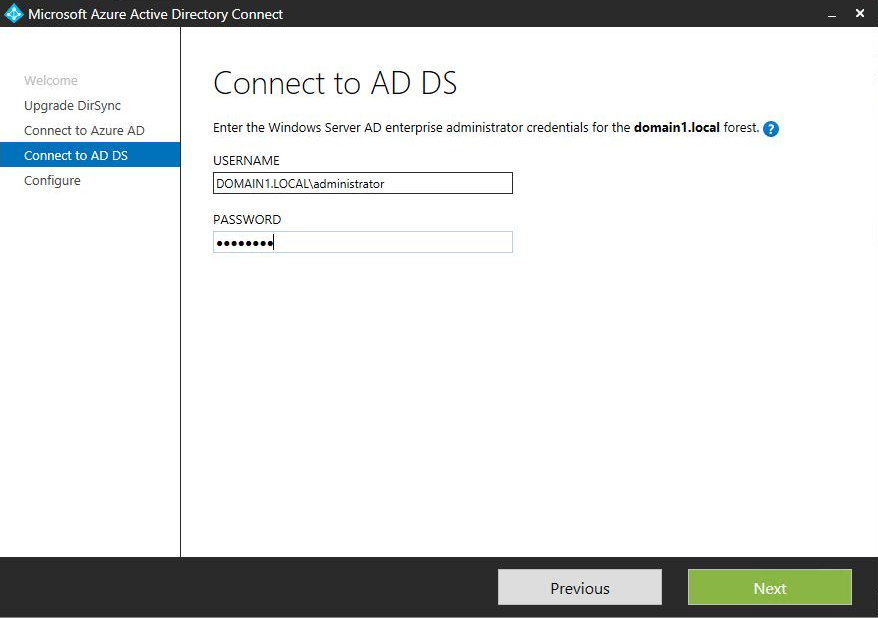878x618 pixels.
Task: Click the Azure AD Connect logo icon
Action: click(x=13, y=13)
